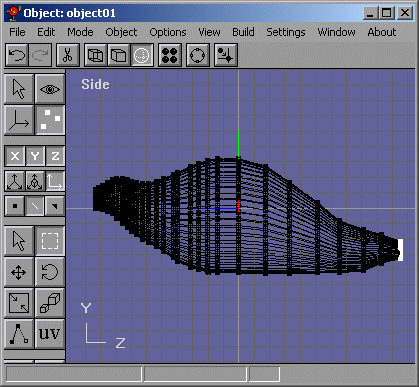Image resolution: width=419 pixels, height=387 pixels.
Task: Switch to wireframe cube display mode
Action: 95,55
